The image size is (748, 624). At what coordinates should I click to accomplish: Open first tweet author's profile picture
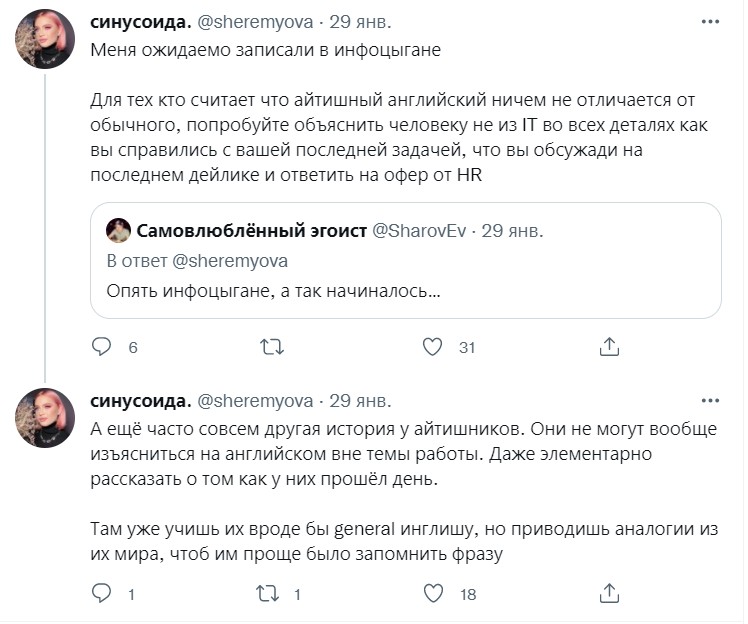click(45, 40)
